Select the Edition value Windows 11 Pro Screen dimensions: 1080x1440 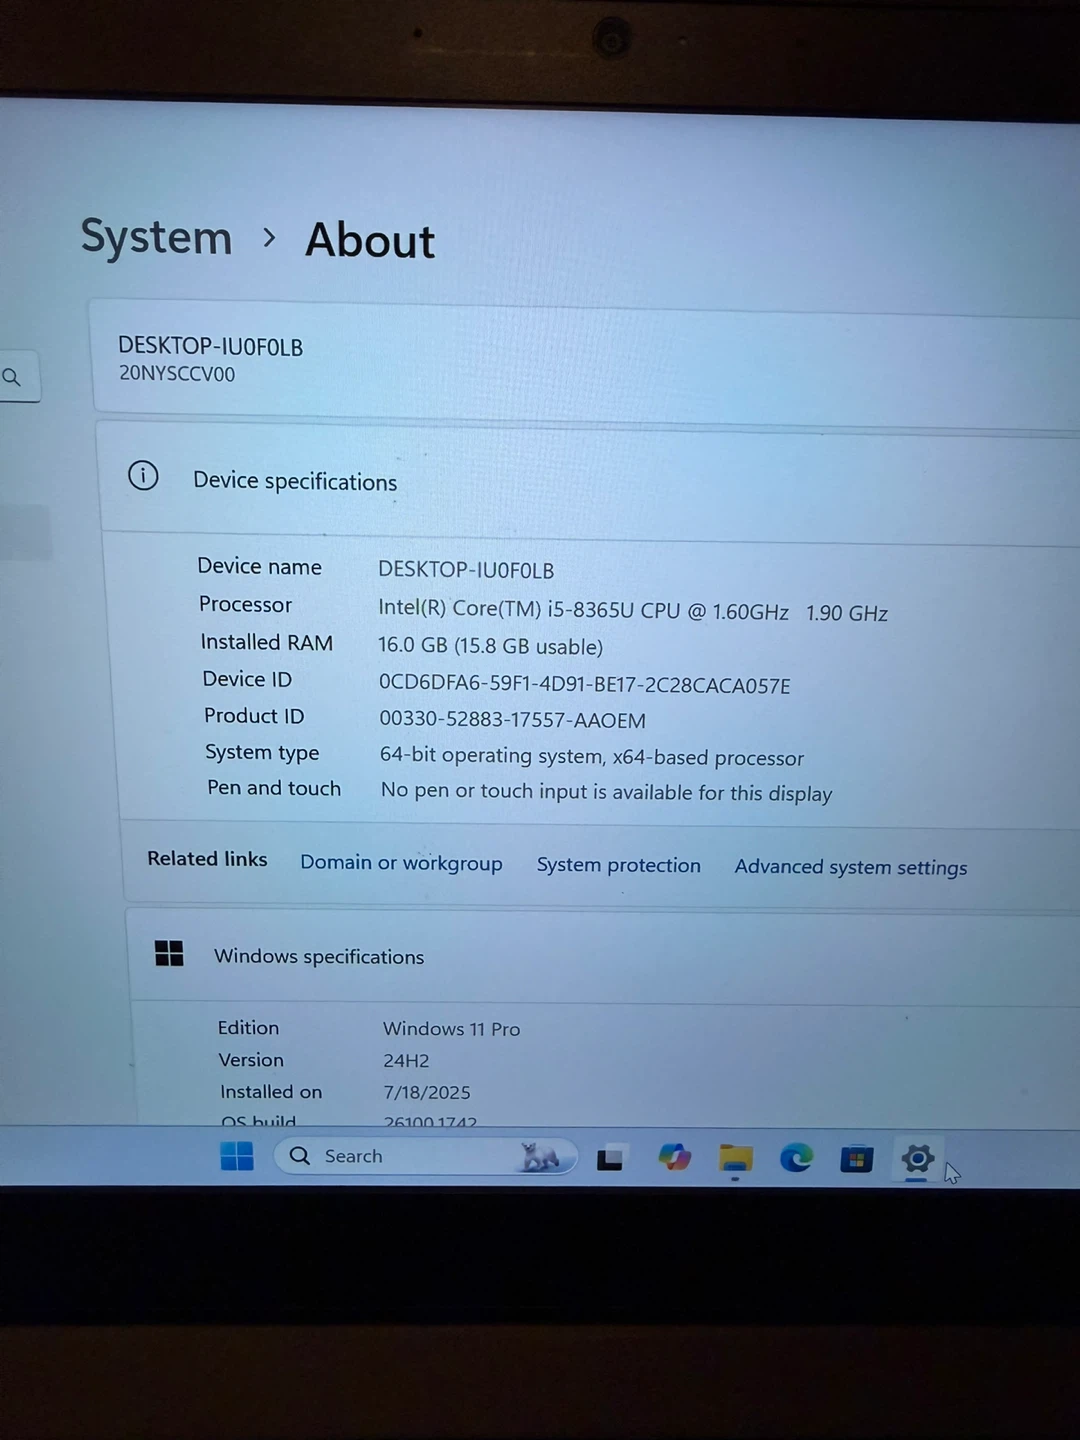451,1029
